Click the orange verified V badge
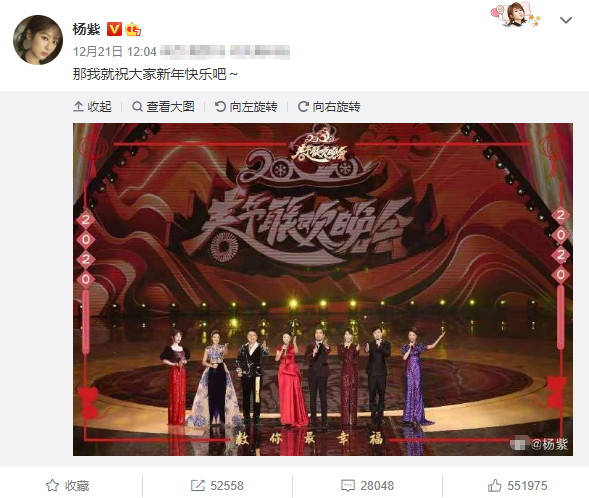The image size is (589, 498). (x=114, y=29)
